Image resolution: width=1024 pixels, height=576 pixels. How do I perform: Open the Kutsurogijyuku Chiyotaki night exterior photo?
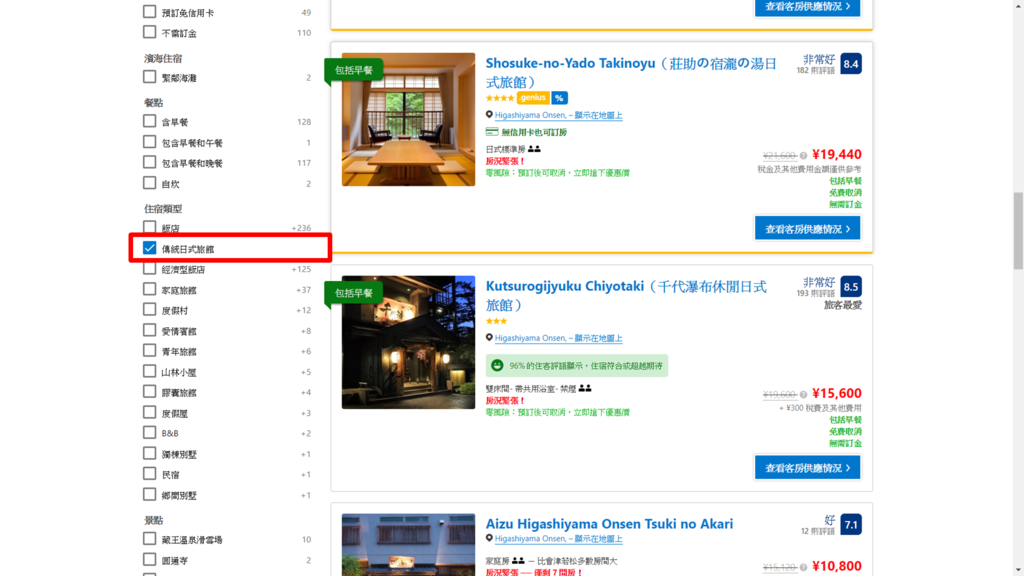pos(408,342)
